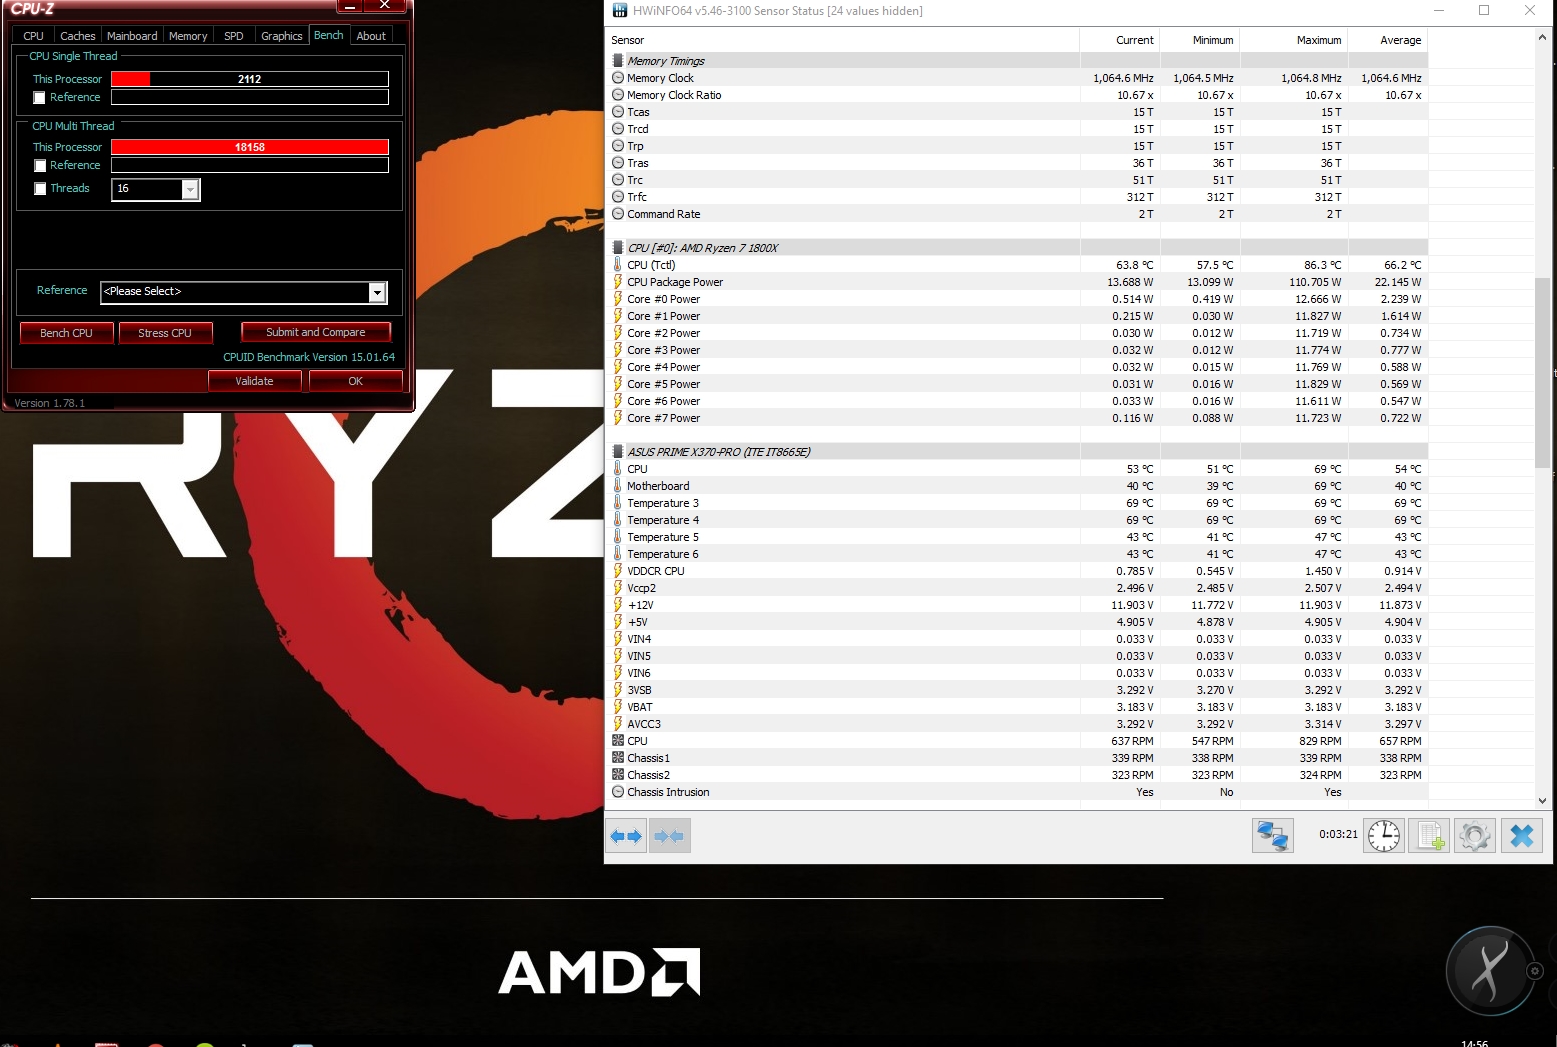The image size is (1557, 1047).
Task: Click the CPU (Tctl) current value 63.8 °C
Action: click(x=1134, y=265)
